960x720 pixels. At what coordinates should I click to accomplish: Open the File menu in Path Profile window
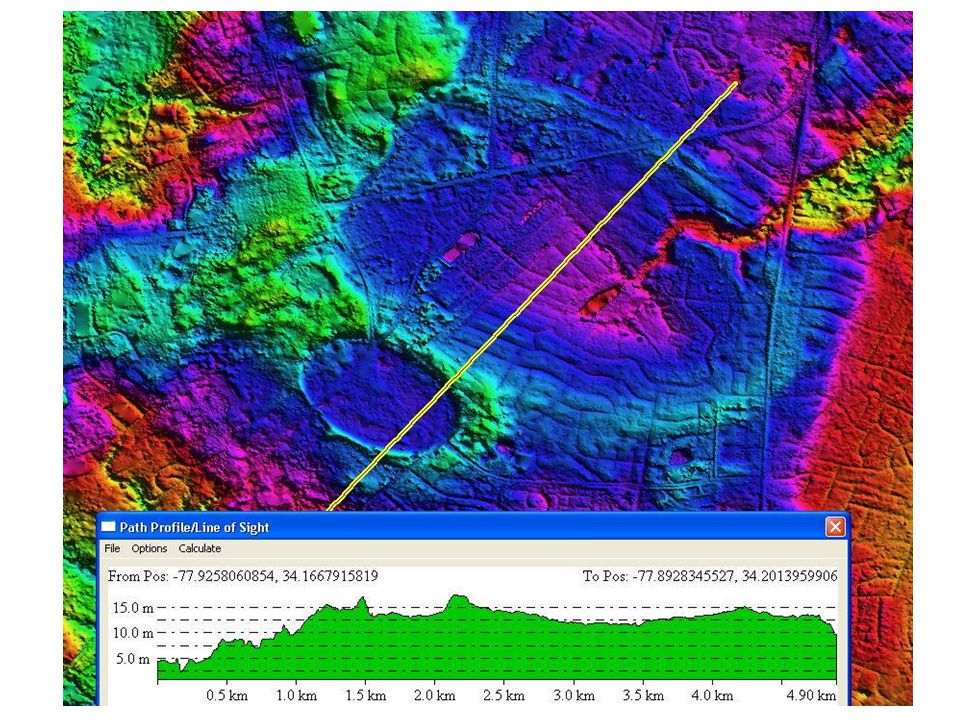tap(112, 549)
